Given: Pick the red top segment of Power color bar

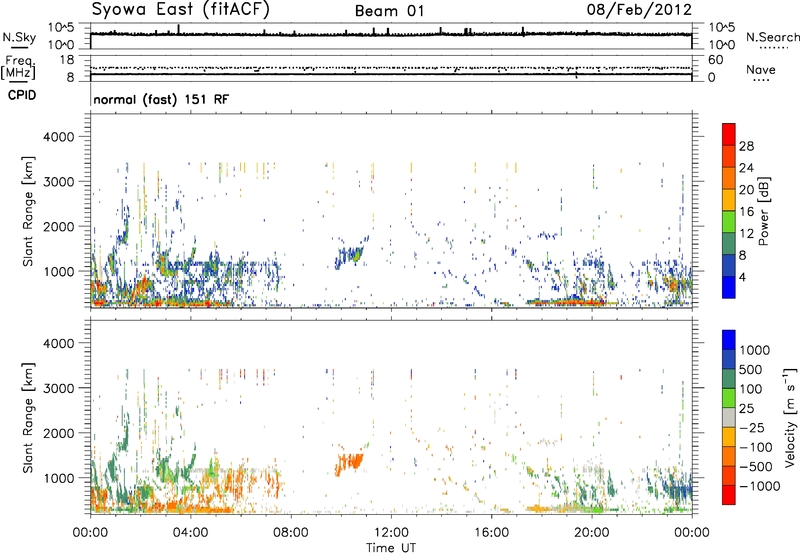Looking at the screenshot, I should coord(729,134).
